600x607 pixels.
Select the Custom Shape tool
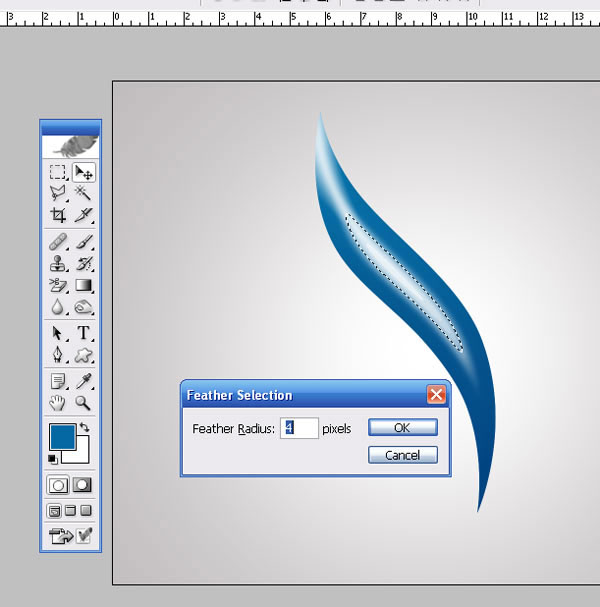(83, 355)
